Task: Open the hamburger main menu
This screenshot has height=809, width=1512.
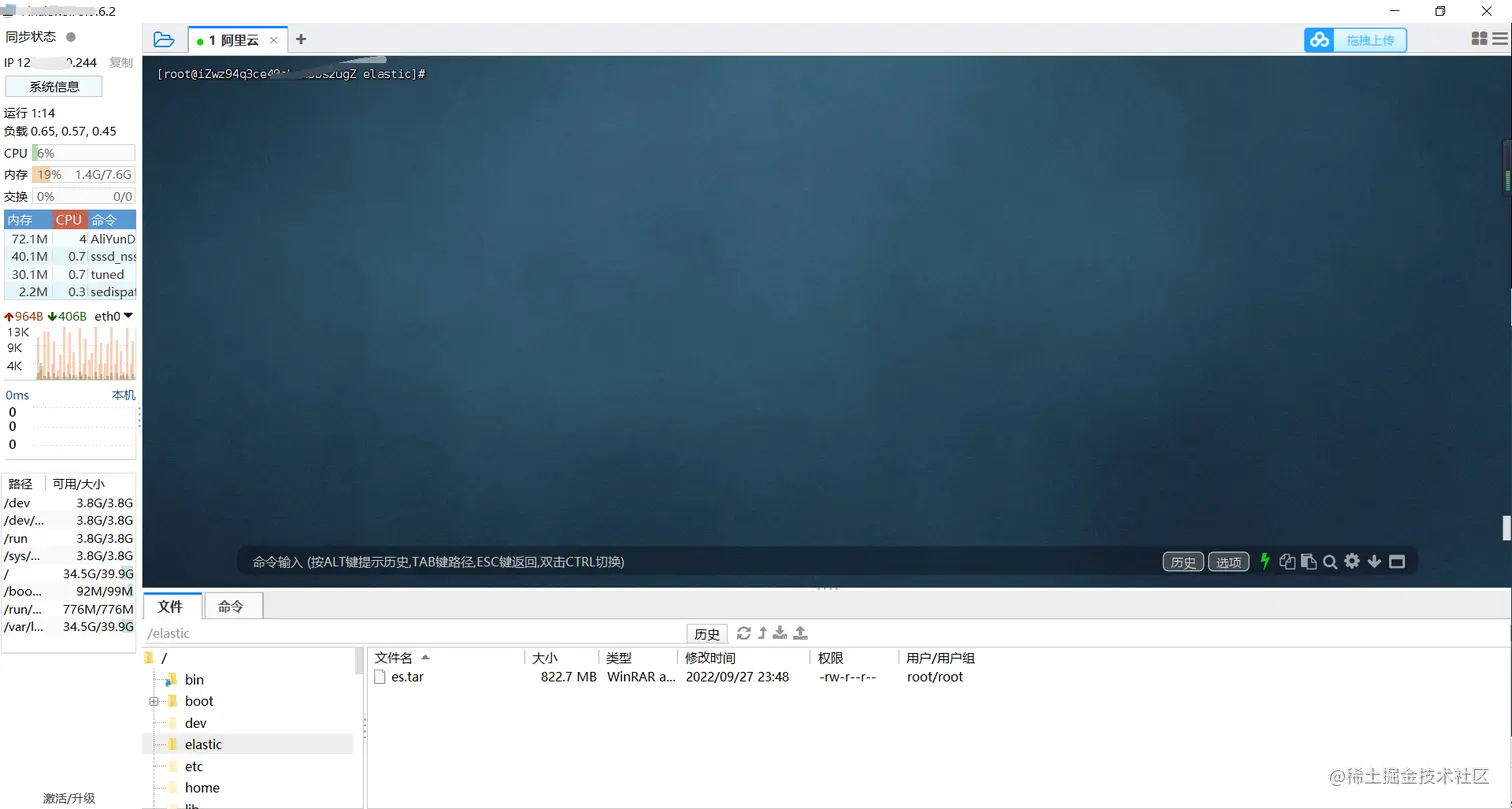Action: click(x=1499, y=39)
